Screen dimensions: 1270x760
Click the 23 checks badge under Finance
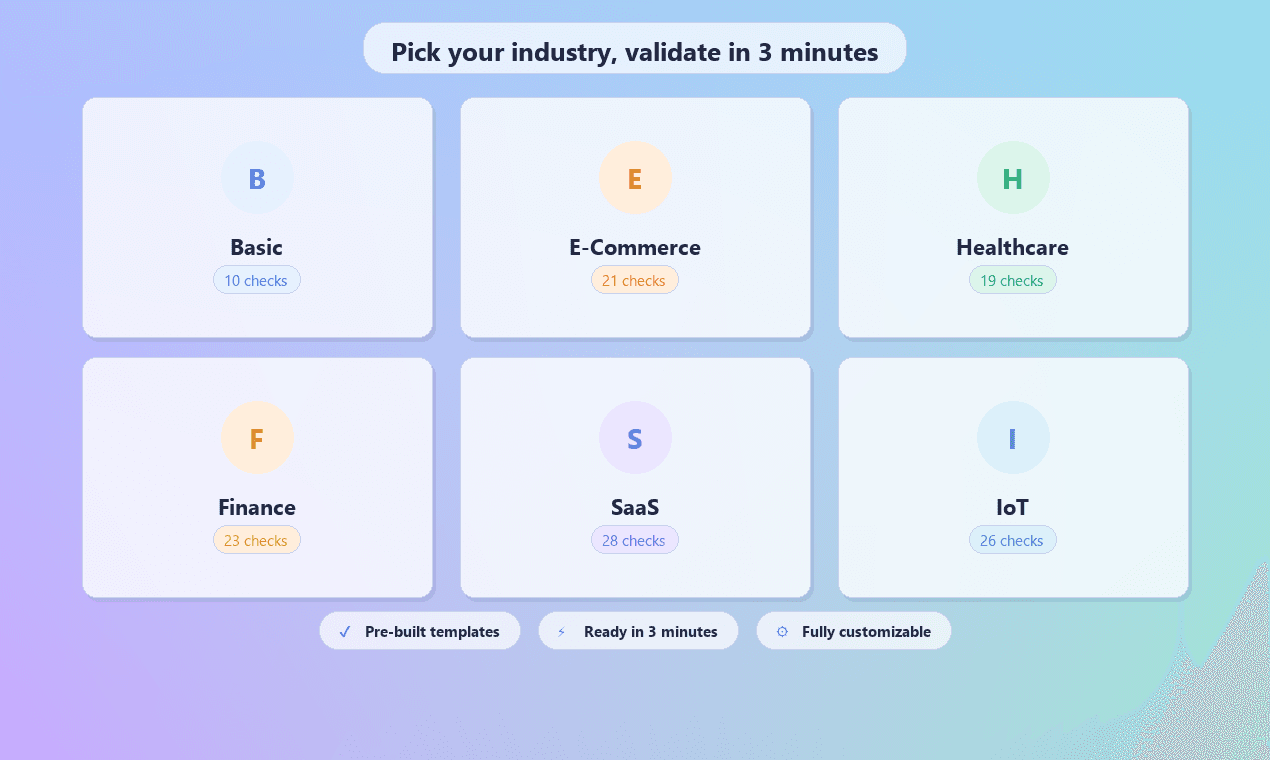[257, 540]
